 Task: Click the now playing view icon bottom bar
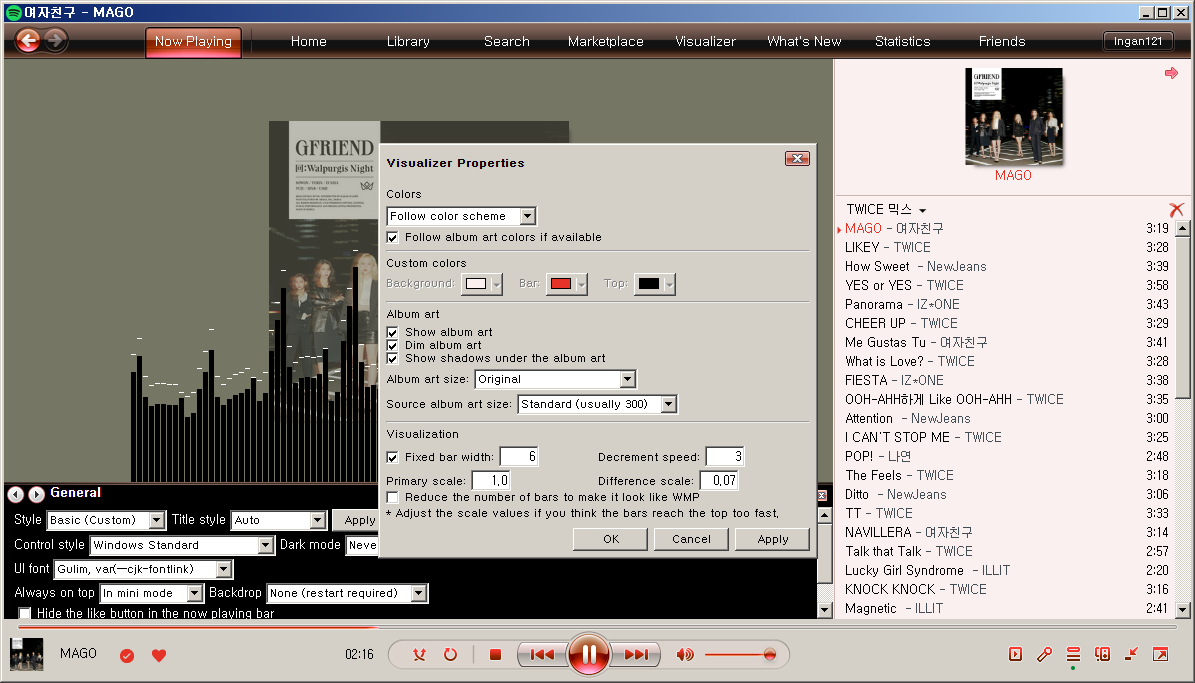tap(1015, 654)
